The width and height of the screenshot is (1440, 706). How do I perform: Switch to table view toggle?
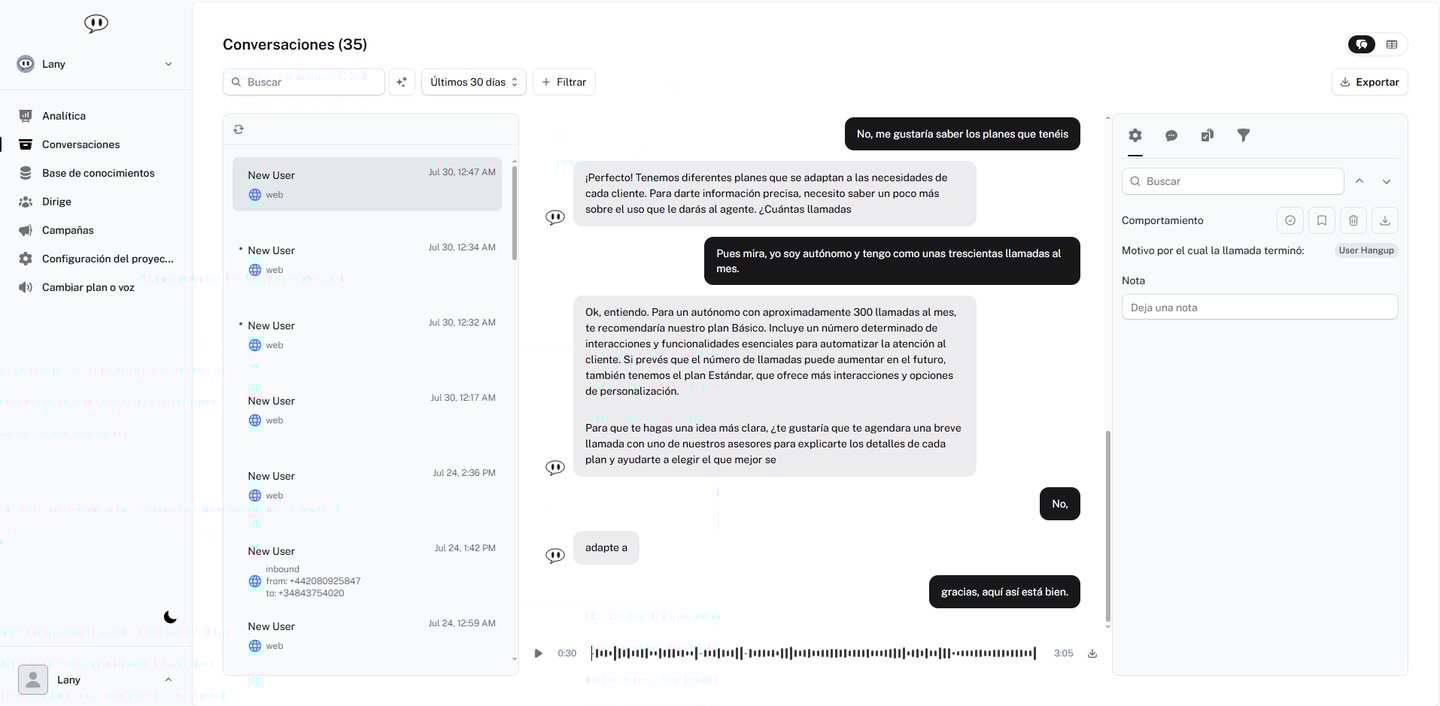(1392, 44)
